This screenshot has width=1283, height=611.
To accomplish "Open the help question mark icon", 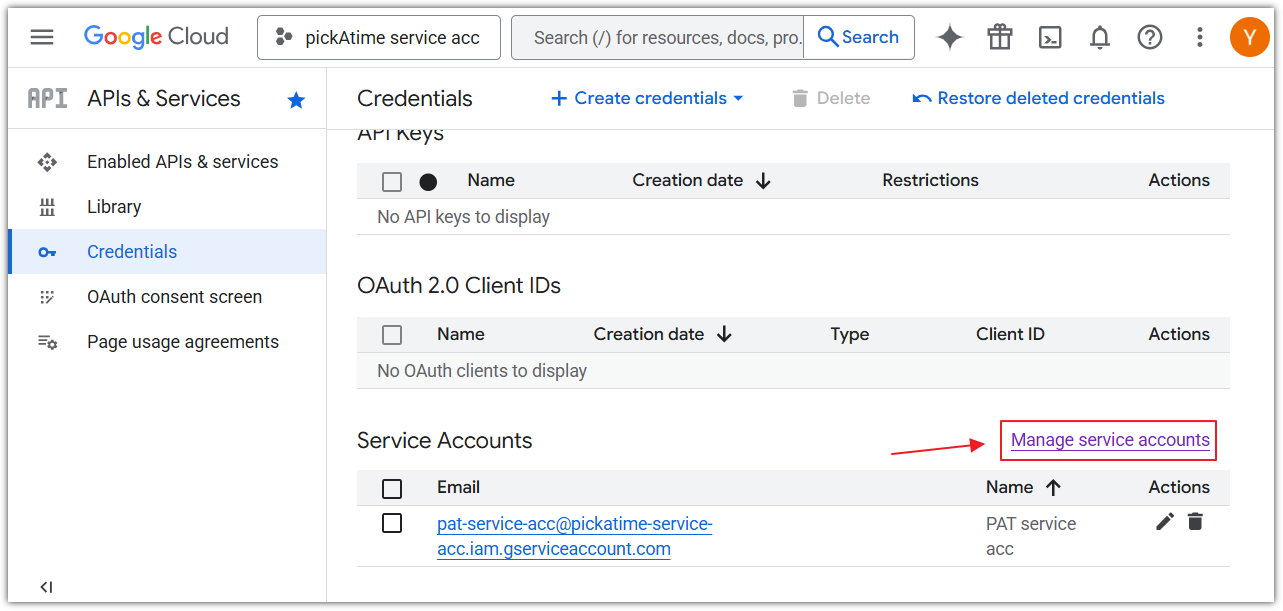I will (x=1149, y=37).
